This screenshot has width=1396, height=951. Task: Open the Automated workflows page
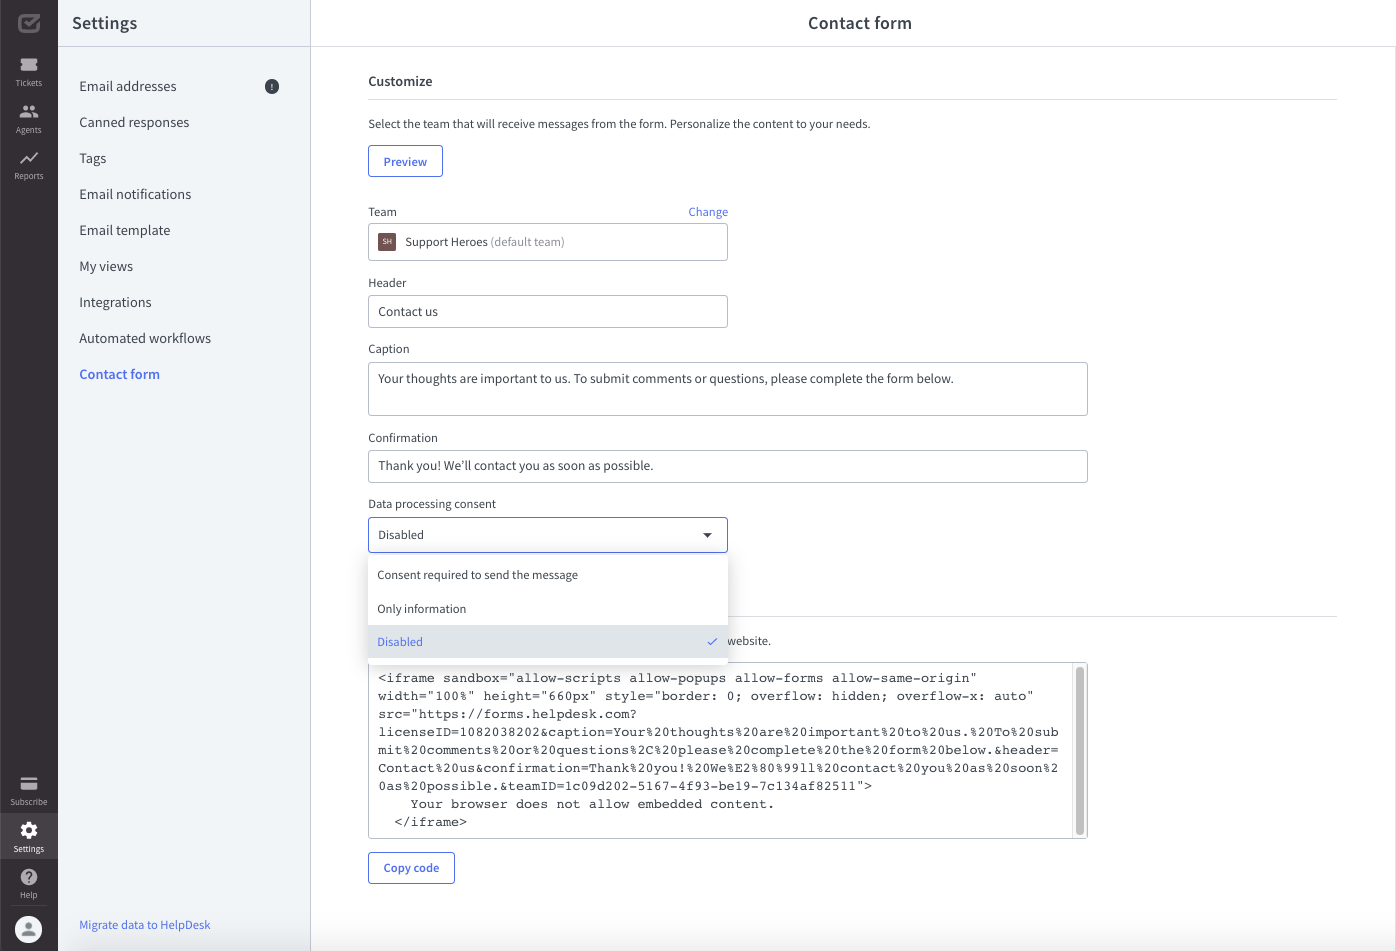(145, 337)
